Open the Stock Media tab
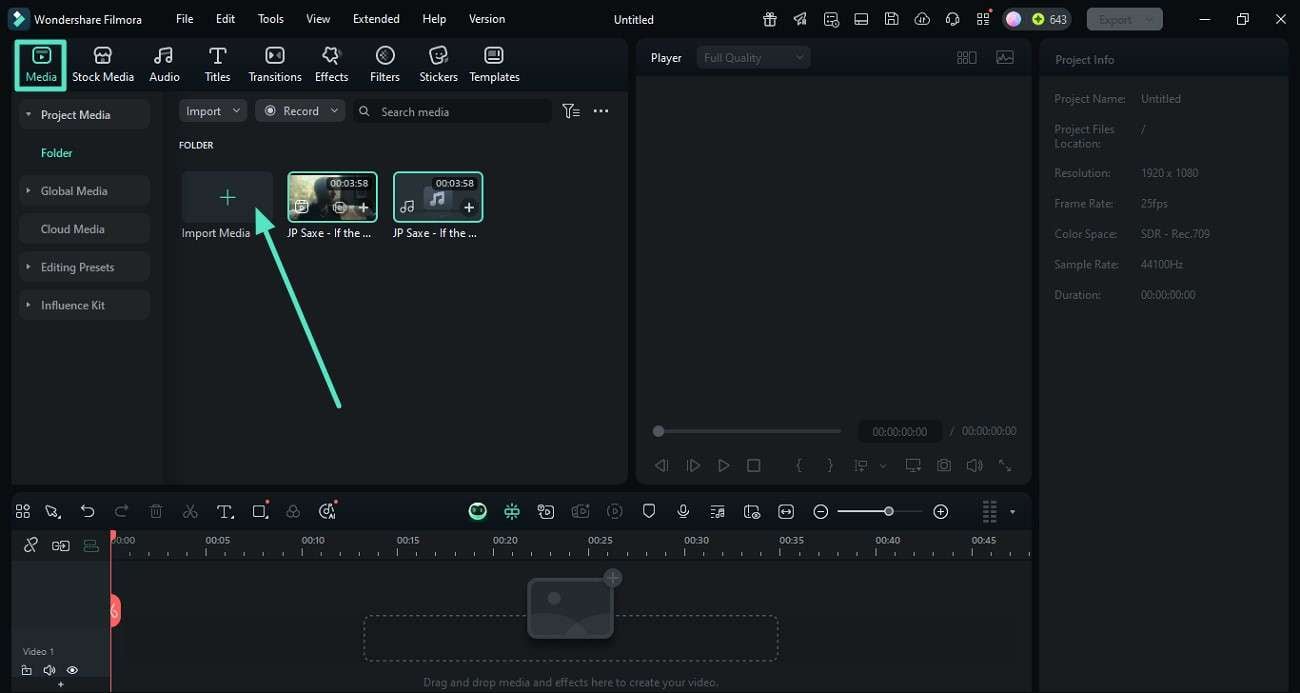 pyautogui.click(x=103, y=65)
